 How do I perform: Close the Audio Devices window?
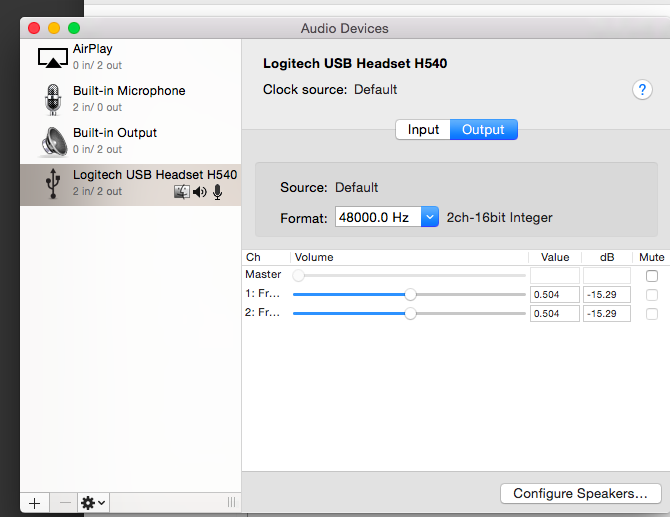coord(34,28)
